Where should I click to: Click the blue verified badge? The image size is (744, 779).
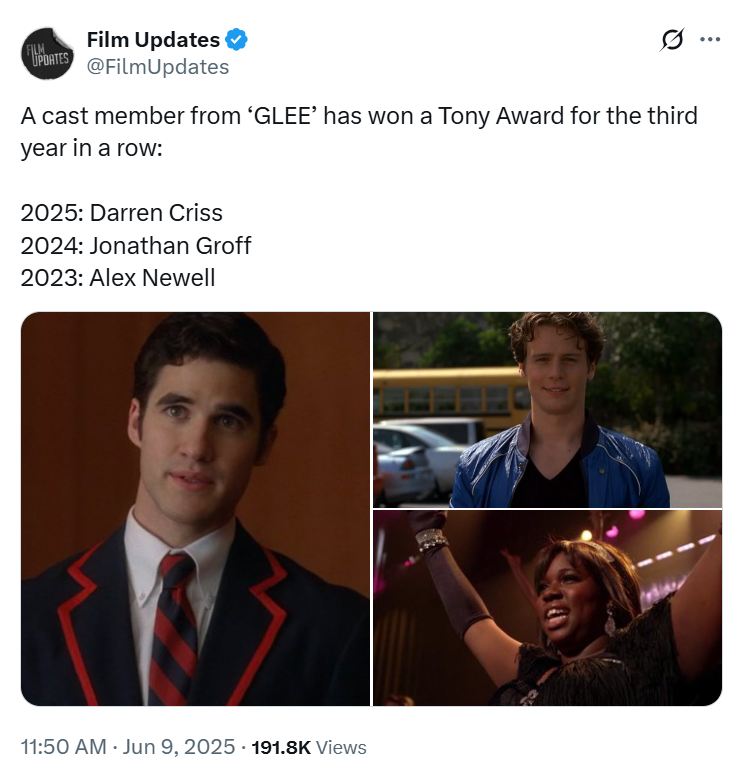(237, 40)
